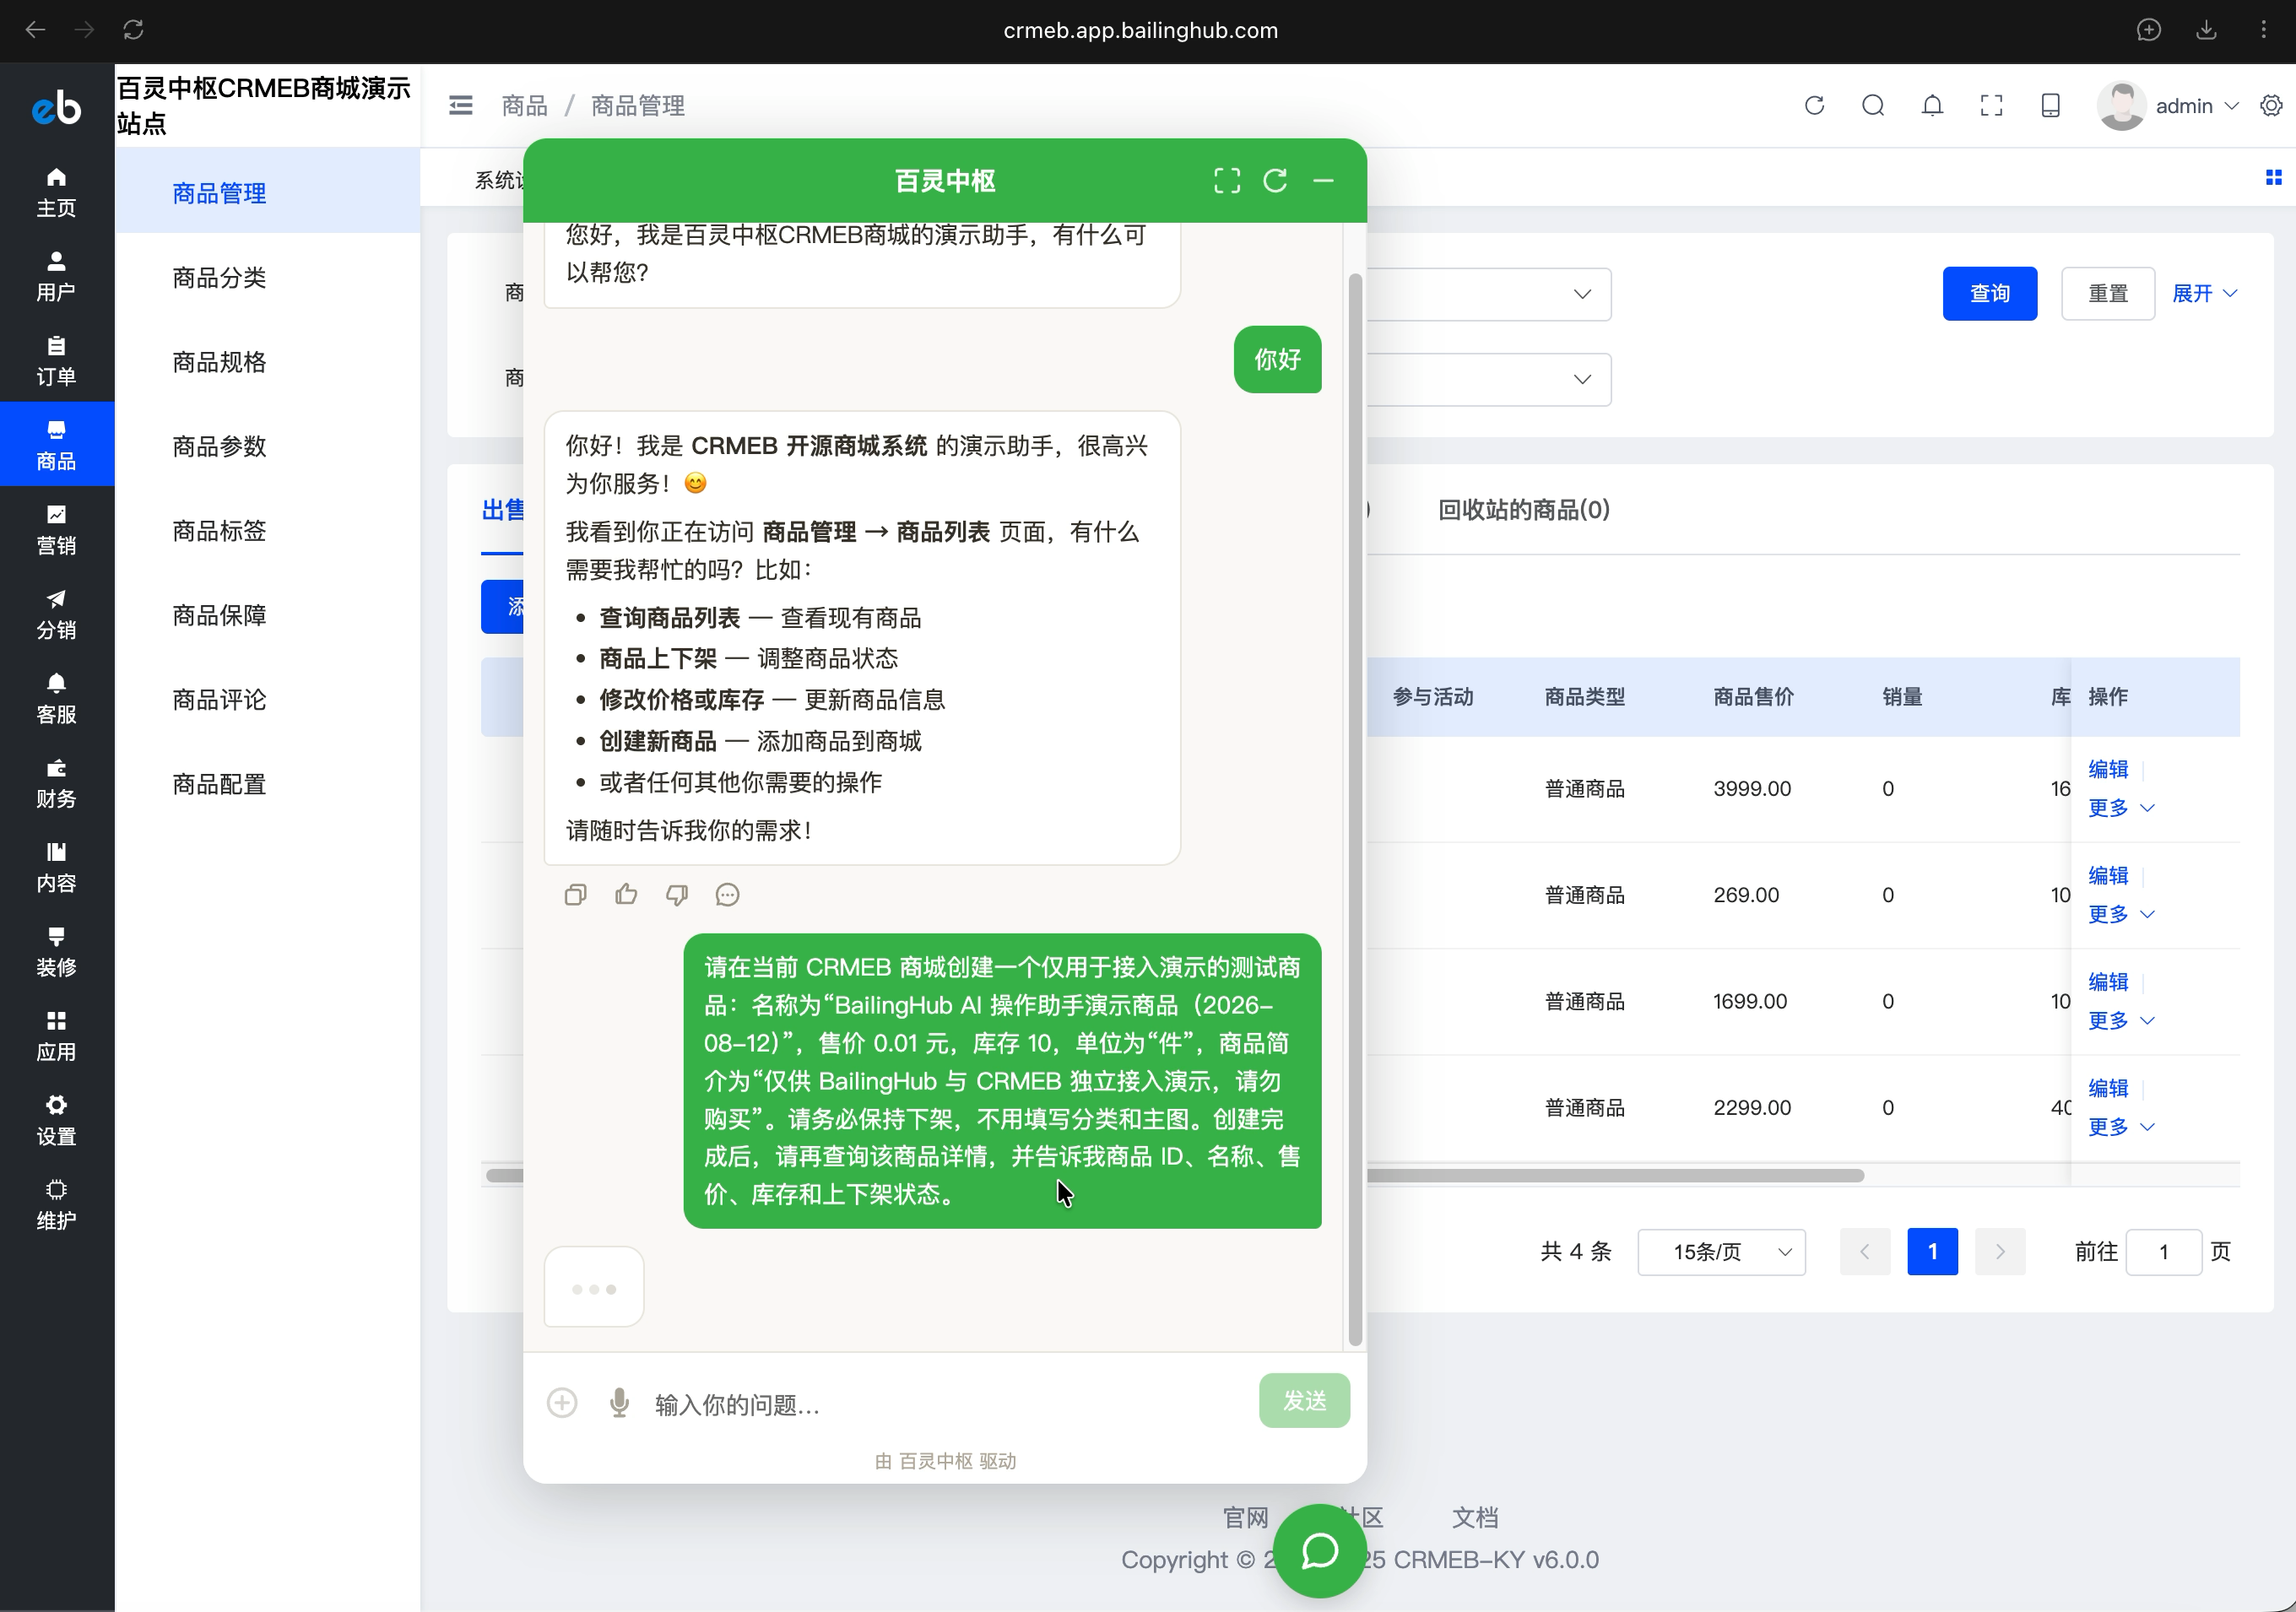The image size is (2296, 1612).
Task: Open 商品配置 in the submenu
Action: [x=267, y=783]
